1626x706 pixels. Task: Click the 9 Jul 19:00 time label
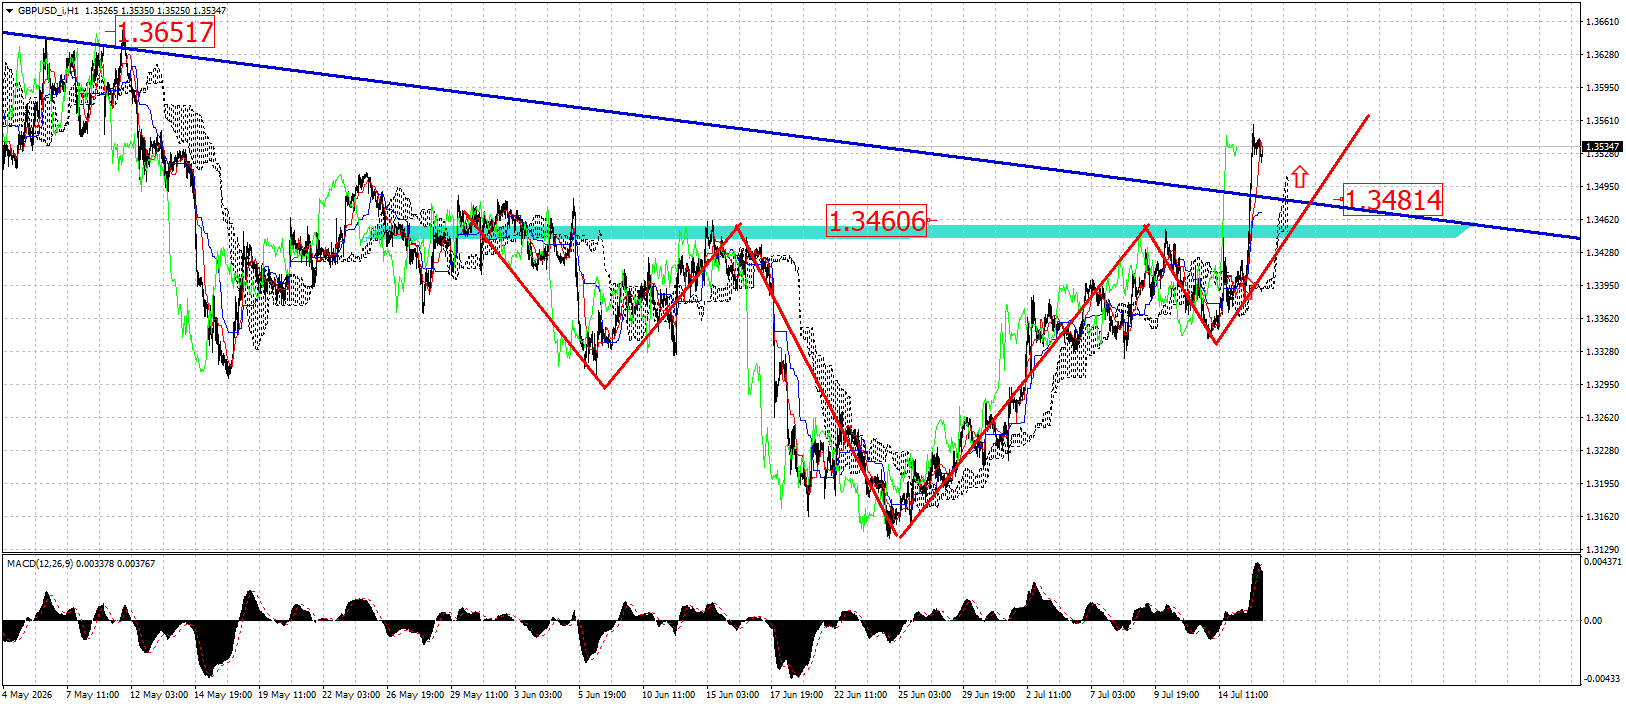point(1176,695)
